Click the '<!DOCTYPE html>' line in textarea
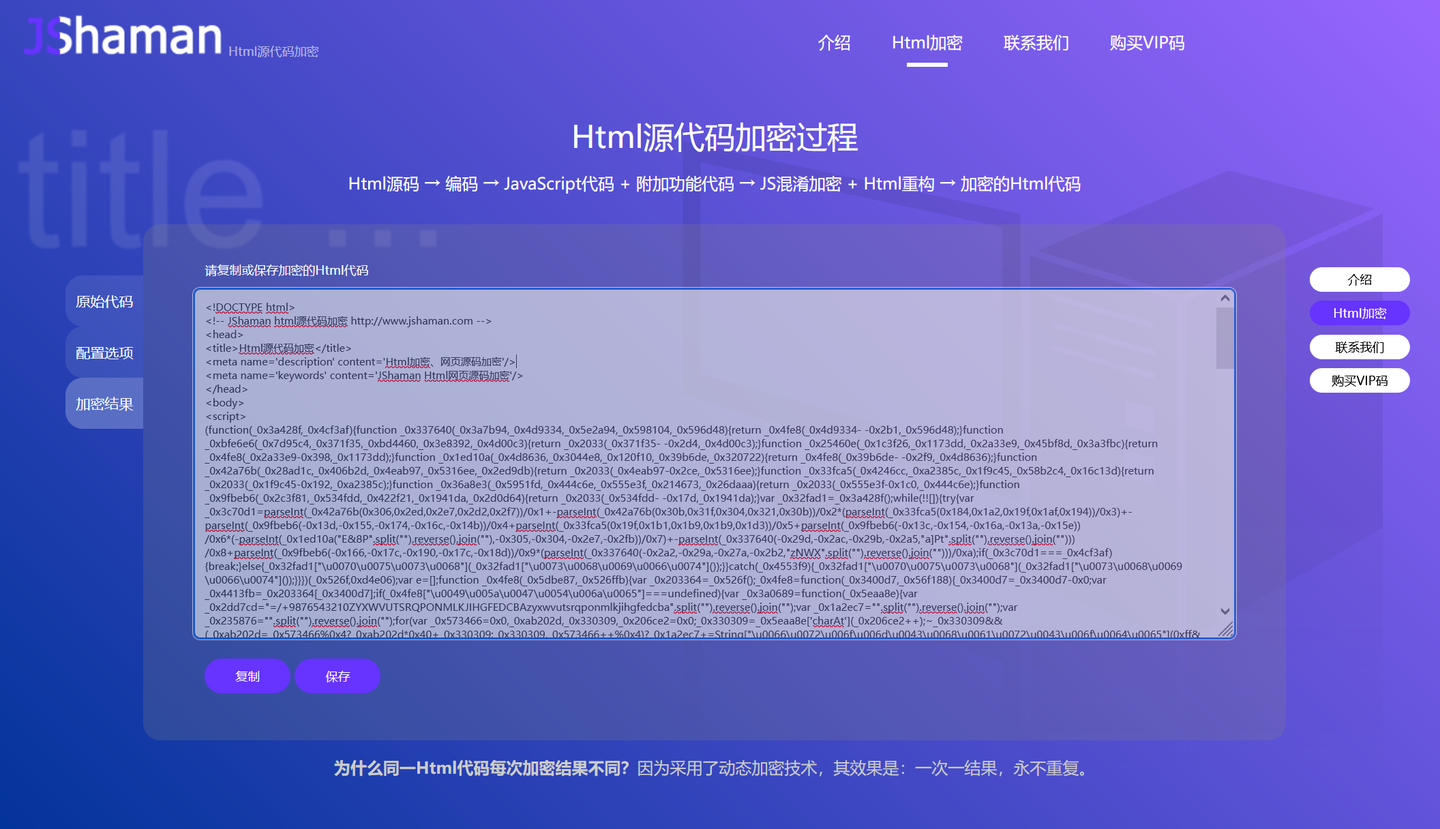1440x829 pixels. tap(250, 307)
